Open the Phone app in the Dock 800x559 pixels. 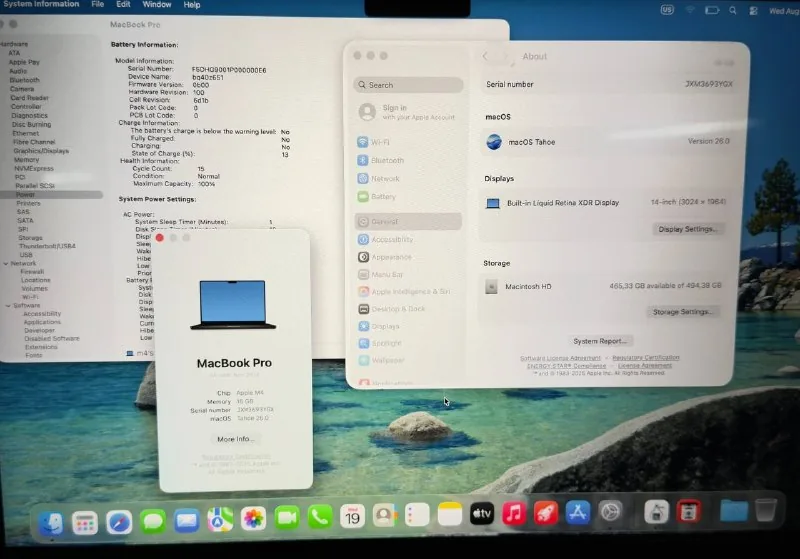click(320, 517)
